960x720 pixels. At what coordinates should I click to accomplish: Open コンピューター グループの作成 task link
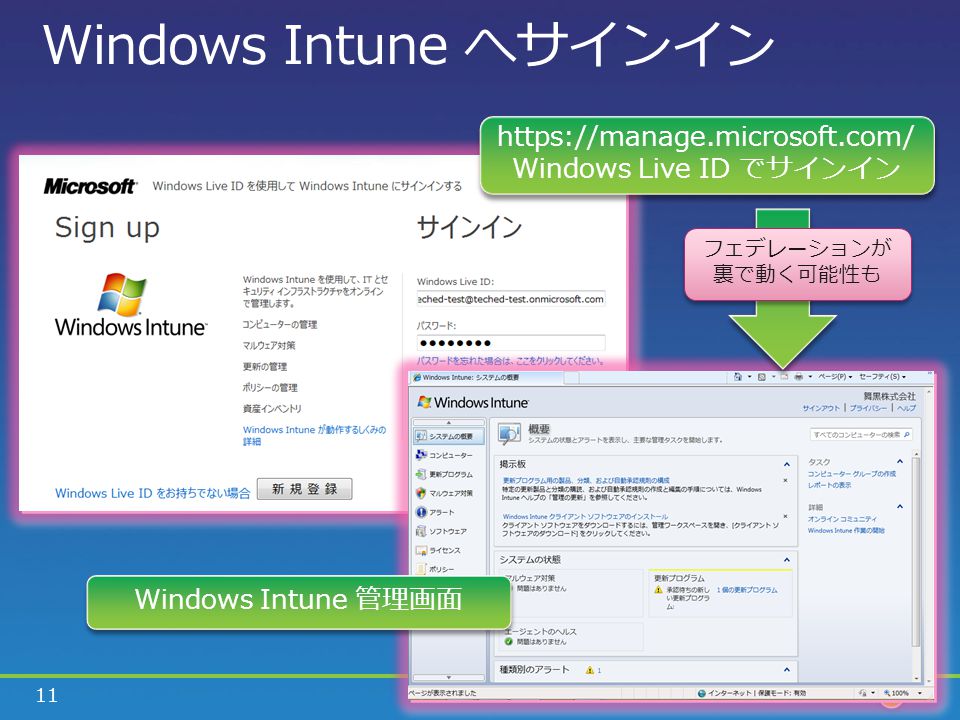852,474
